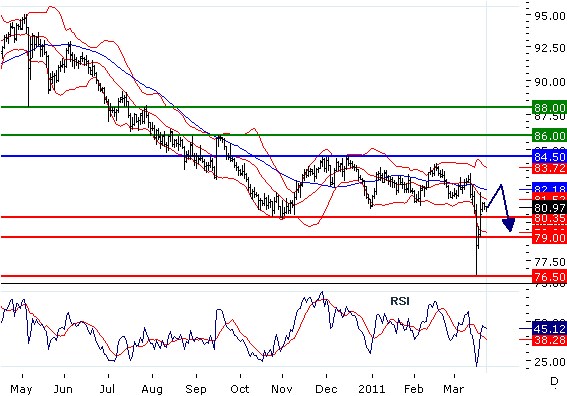Click the red 83.72 Bollinger band value tag
This screenshot has height=396, width=567.
550,168
